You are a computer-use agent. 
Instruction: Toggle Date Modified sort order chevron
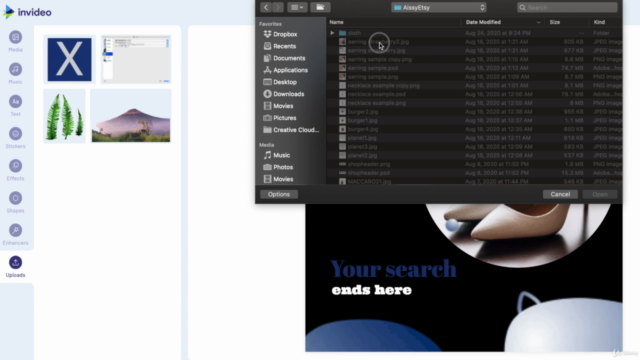[538, 22]
